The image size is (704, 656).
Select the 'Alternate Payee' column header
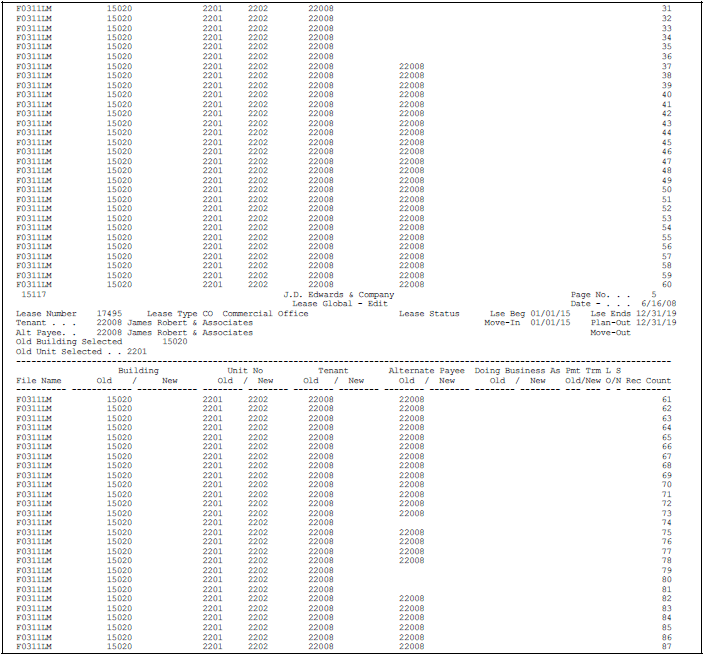click(x=427, y=370)
